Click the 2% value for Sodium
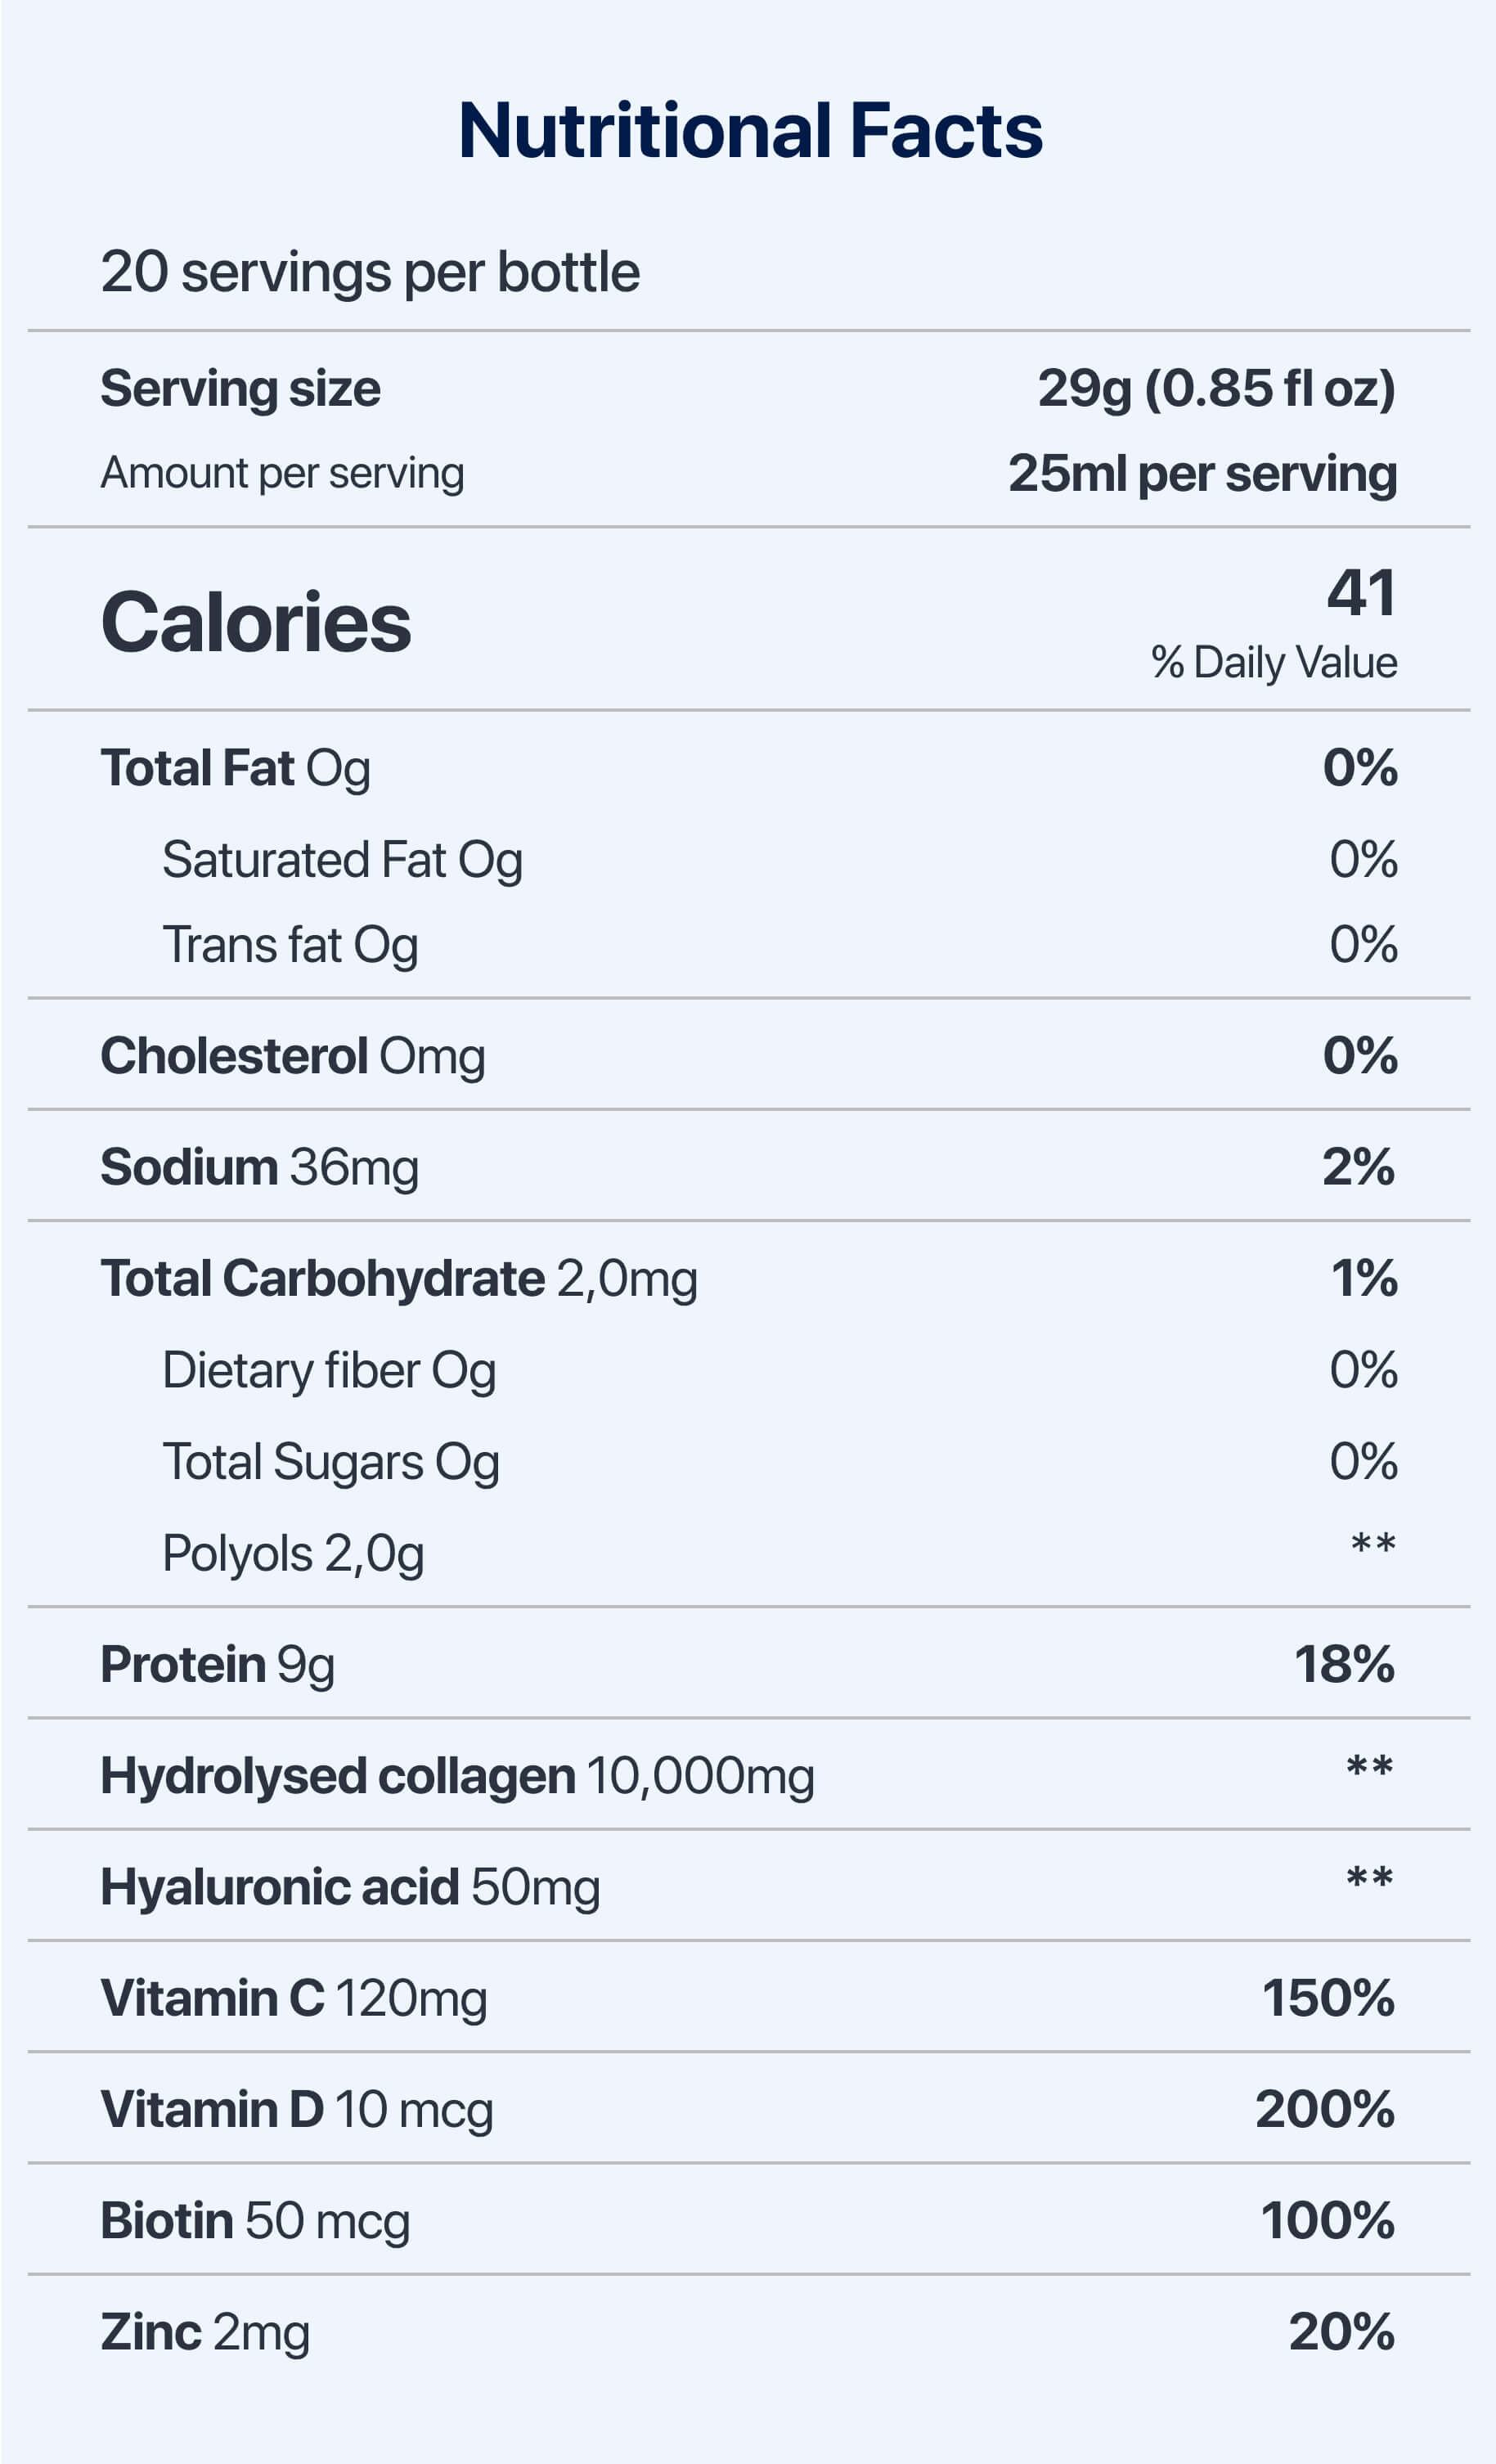 [x=1358, y=1167]
